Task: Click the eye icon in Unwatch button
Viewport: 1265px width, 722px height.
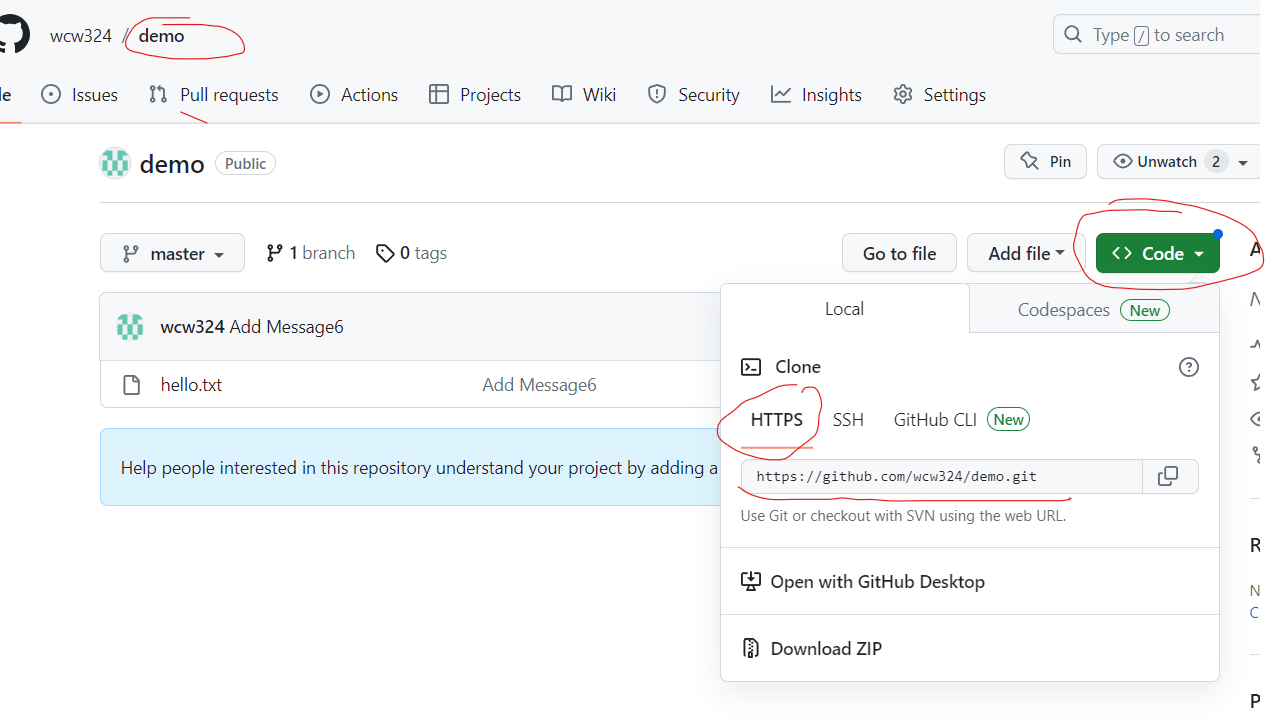Action: coord(1122,161)
